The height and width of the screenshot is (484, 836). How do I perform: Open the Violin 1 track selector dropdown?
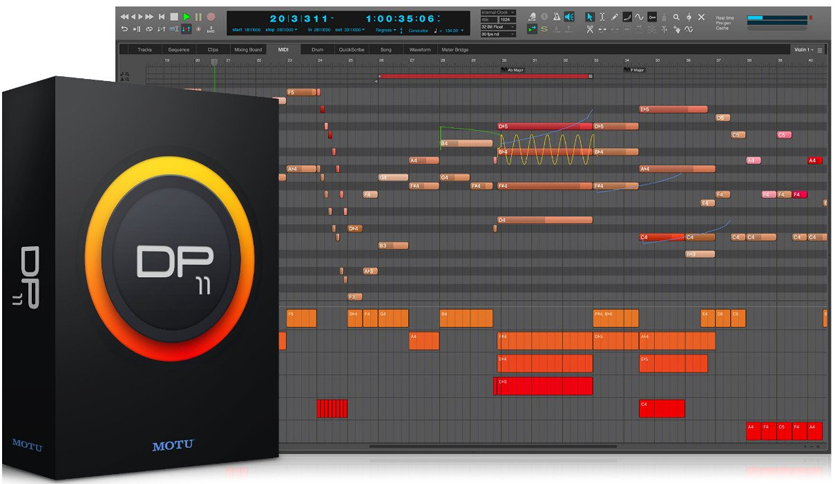tap(803, 50)
